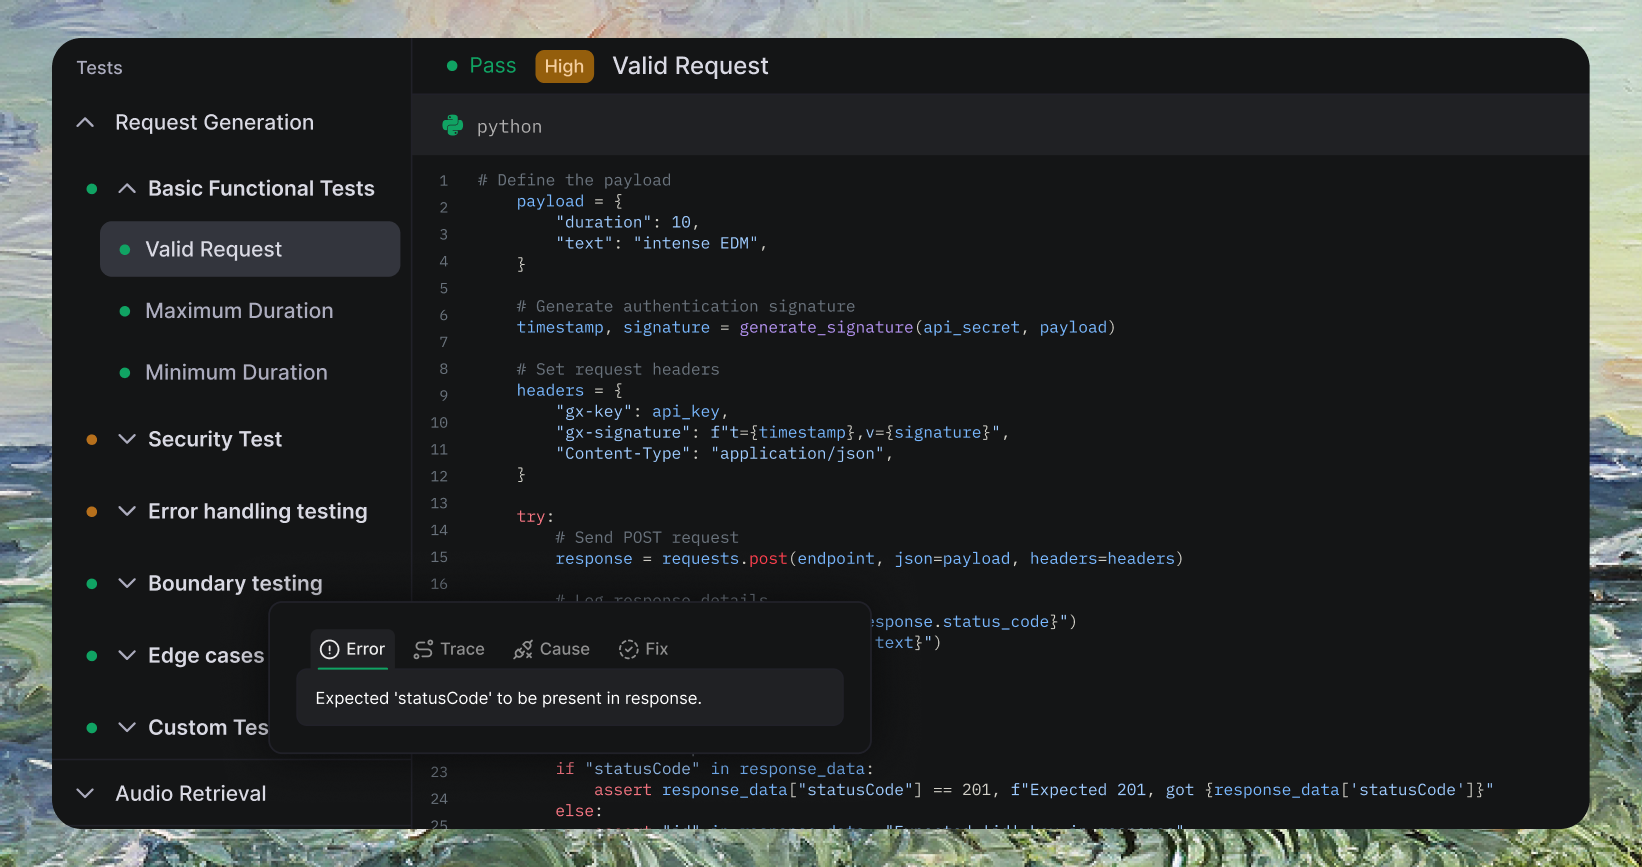Click code line with generate_signature call

pyautogui.click(x=815, y=327)
